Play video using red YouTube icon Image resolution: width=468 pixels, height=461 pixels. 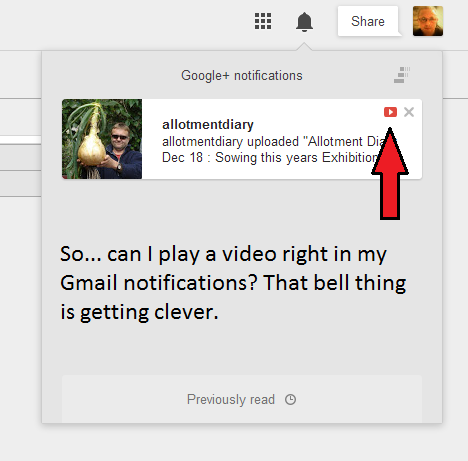[390, 112]
